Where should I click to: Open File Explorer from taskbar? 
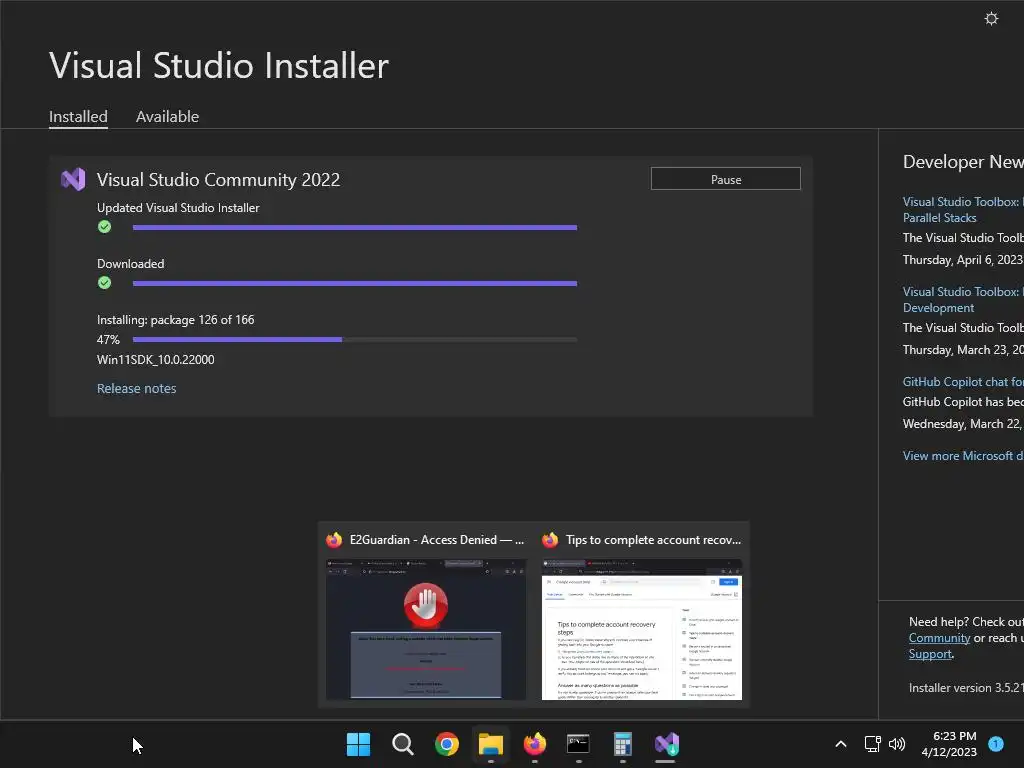click(x=490, y=744)
